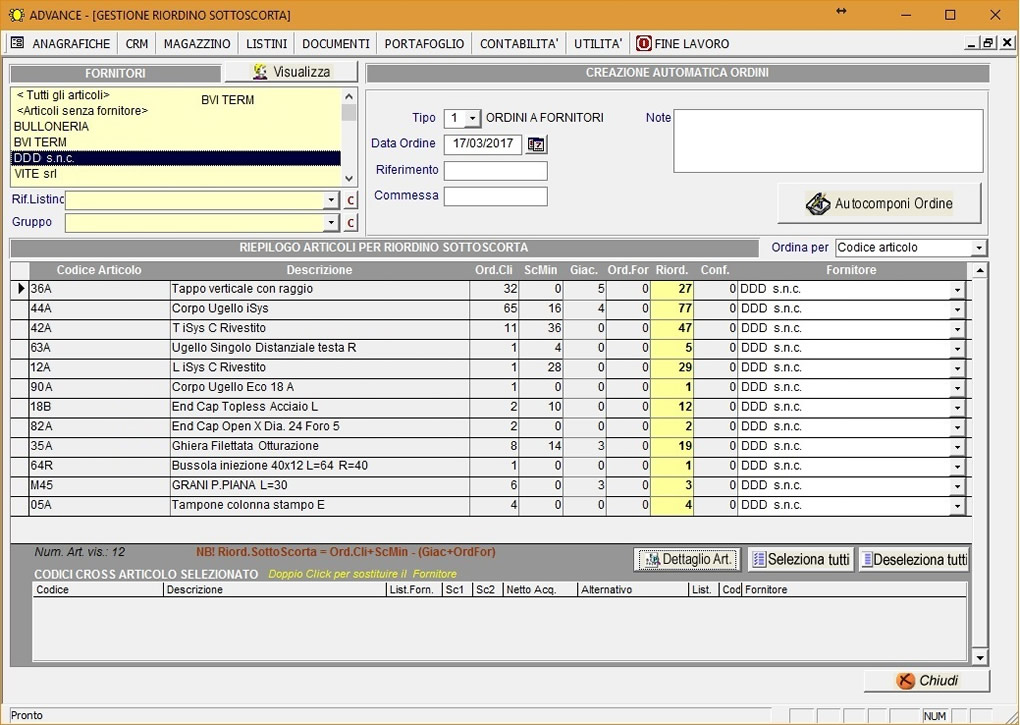Screen dimensions: 1020x725
Task: Expand the Rif.Listino combo box
Action: tap(331, 200)
